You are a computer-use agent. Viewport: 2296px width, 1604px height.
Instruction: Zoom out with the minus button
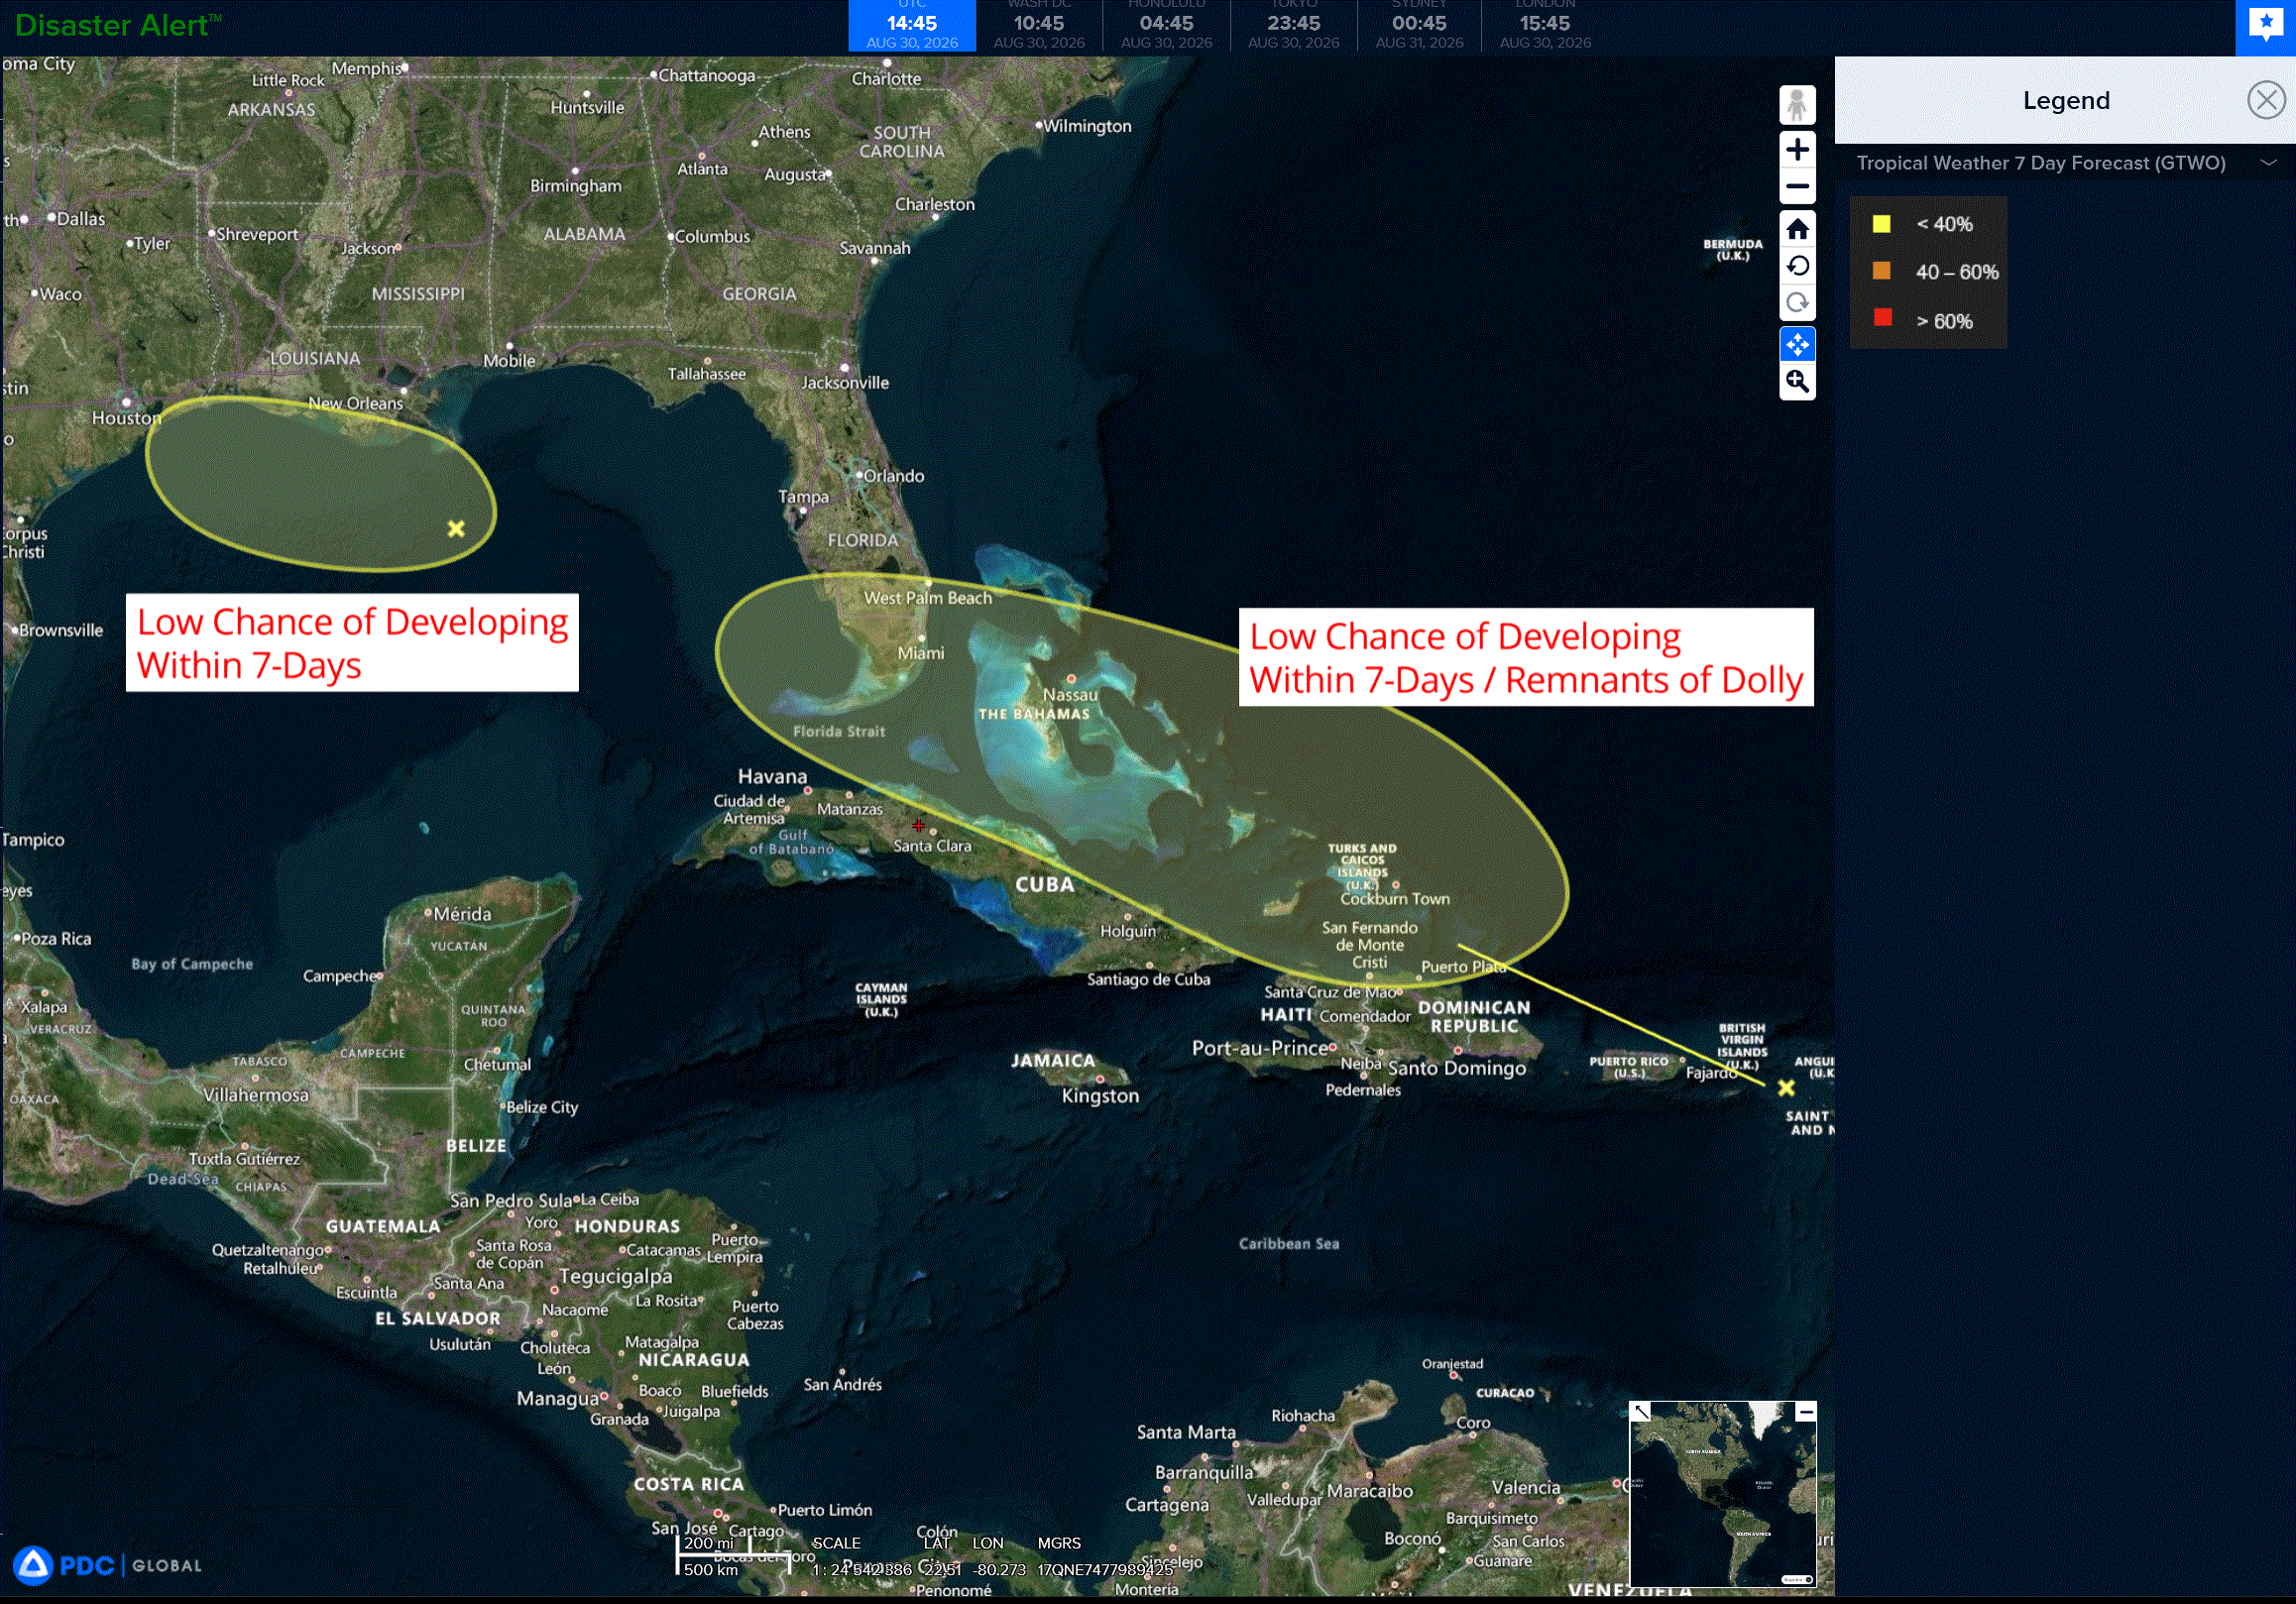(x=1797, y=187)
